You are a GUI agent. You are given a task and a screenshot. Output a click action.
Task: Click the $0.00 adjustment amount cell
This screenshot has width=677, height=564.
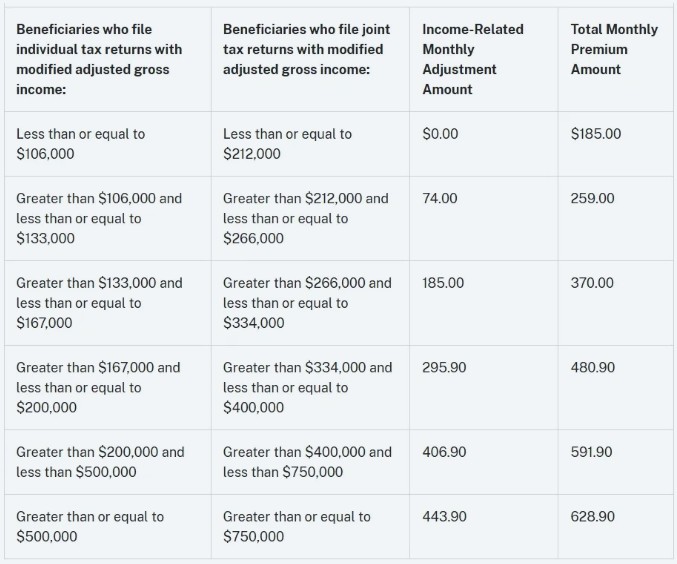click(440, 134)
